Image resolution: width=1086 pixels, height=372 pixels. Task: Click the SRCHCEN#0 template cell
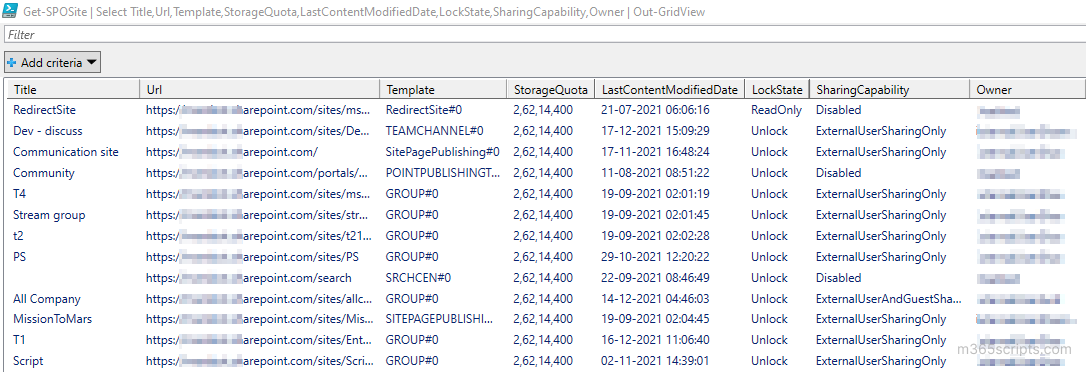[418, 278]
